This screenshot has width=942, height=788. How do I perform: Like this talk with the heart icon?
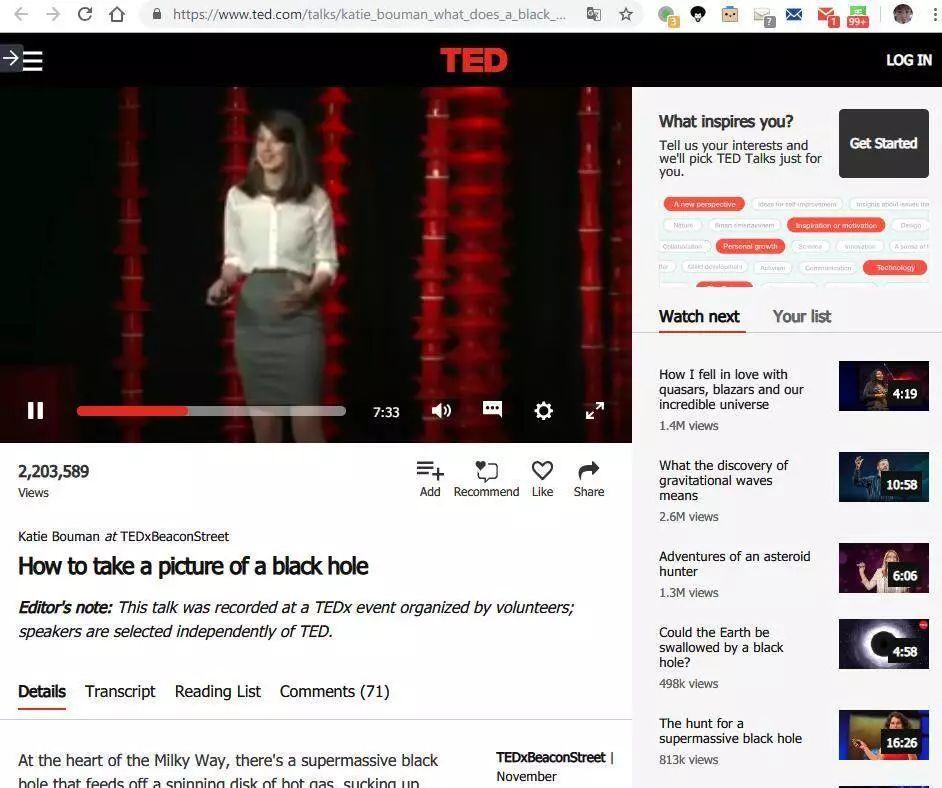(542, 479)
